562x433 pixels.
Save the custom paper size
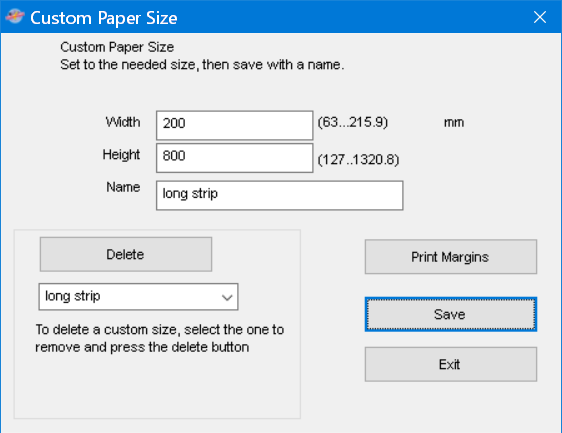tap(451, 314)
